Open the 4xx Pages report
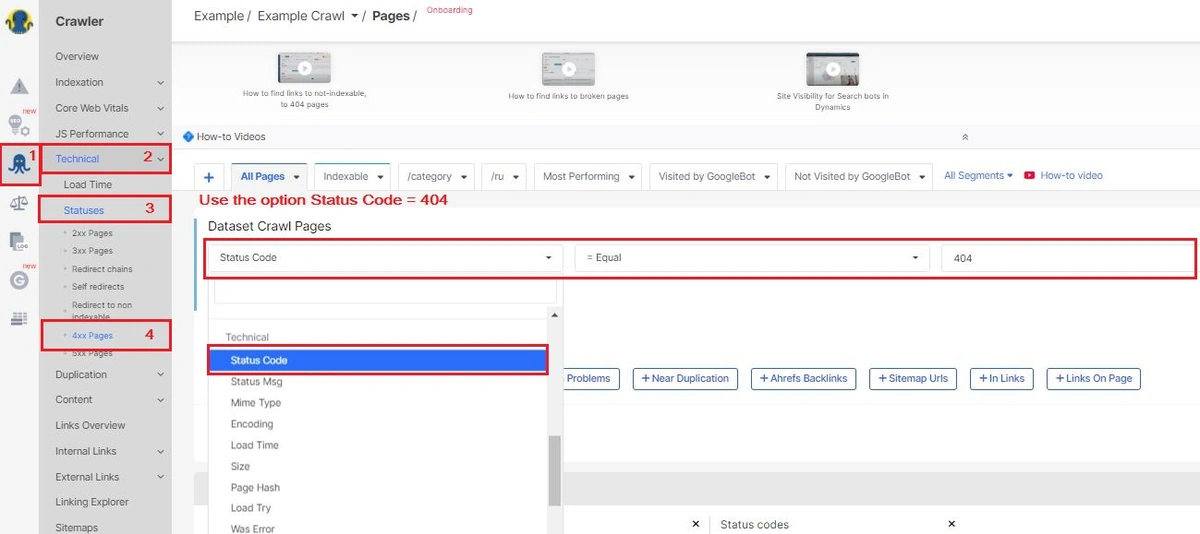1200x534 pixels. click(92, 336)
